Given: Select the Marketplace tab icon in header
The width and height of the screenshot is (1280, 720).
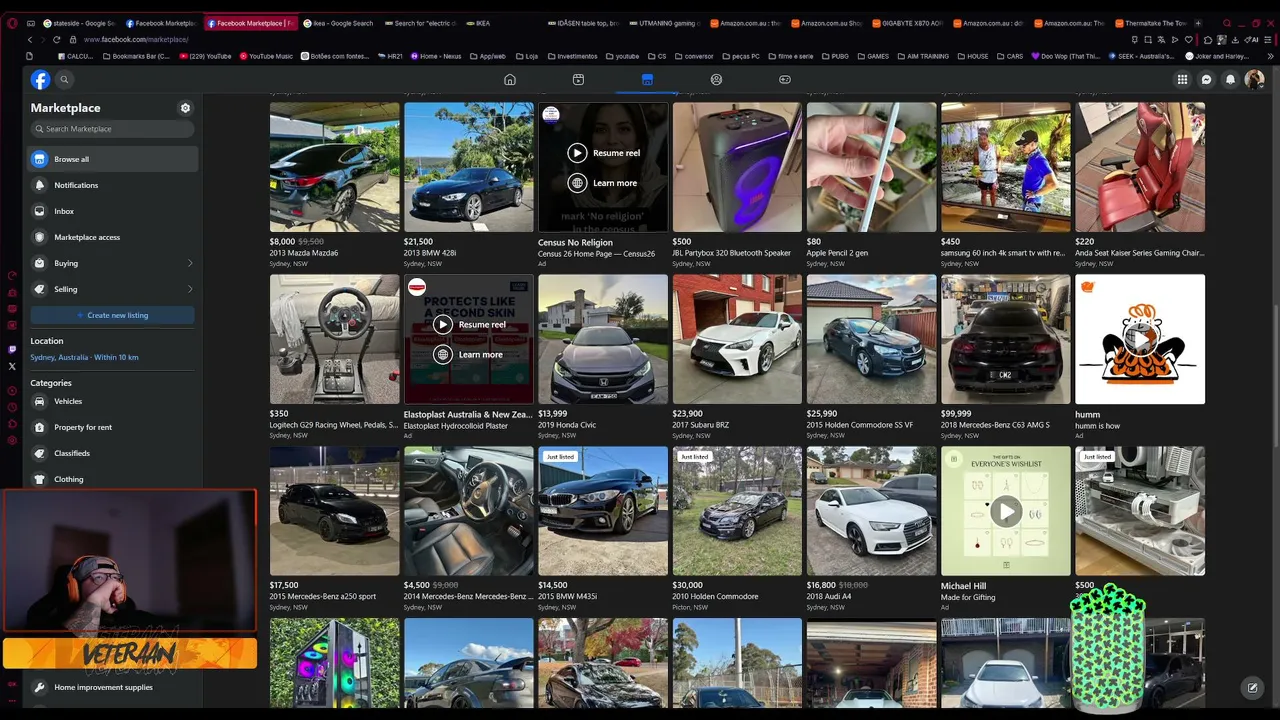Looking at the screenshot, I should pyautogui.click(x=647, y=80).
